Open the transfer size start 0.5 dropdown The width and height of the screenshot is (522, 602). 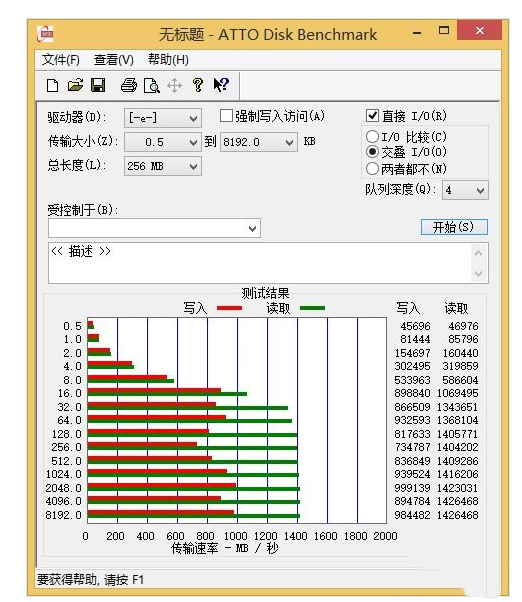[163, 142]
